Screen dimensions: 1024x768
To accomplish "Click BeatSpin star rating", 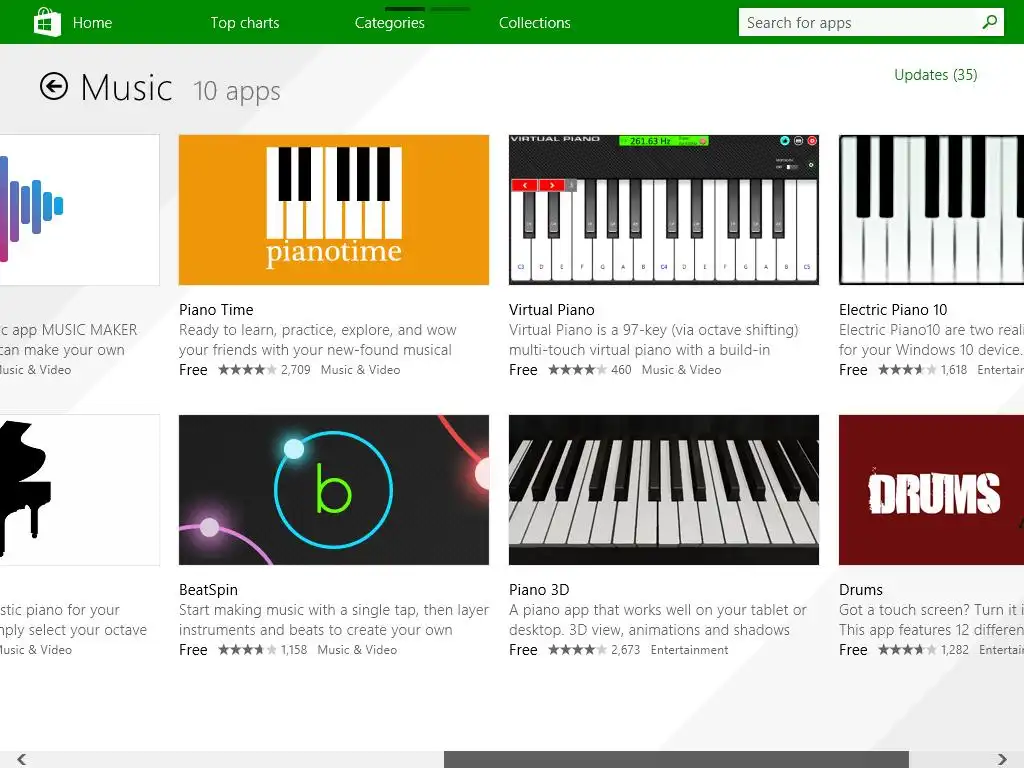I will (247, 650).
